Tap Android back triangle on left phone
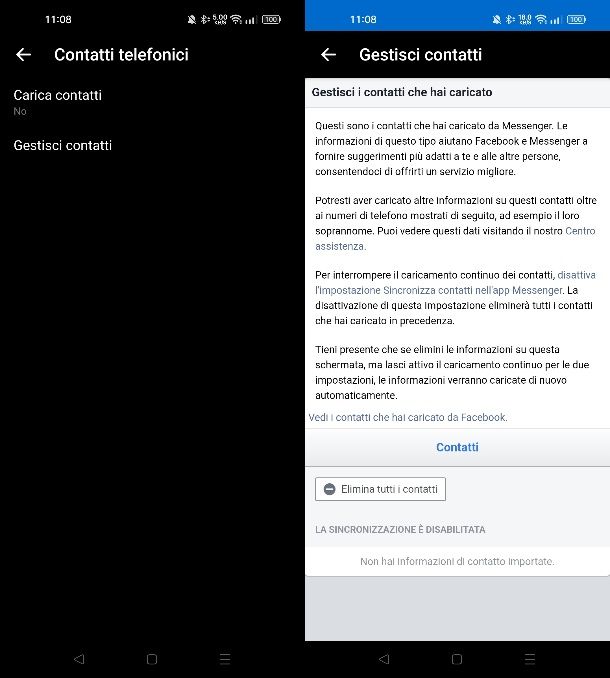This screenshot has width=610, height=678. pyautogui.click(x=79, y=659)
